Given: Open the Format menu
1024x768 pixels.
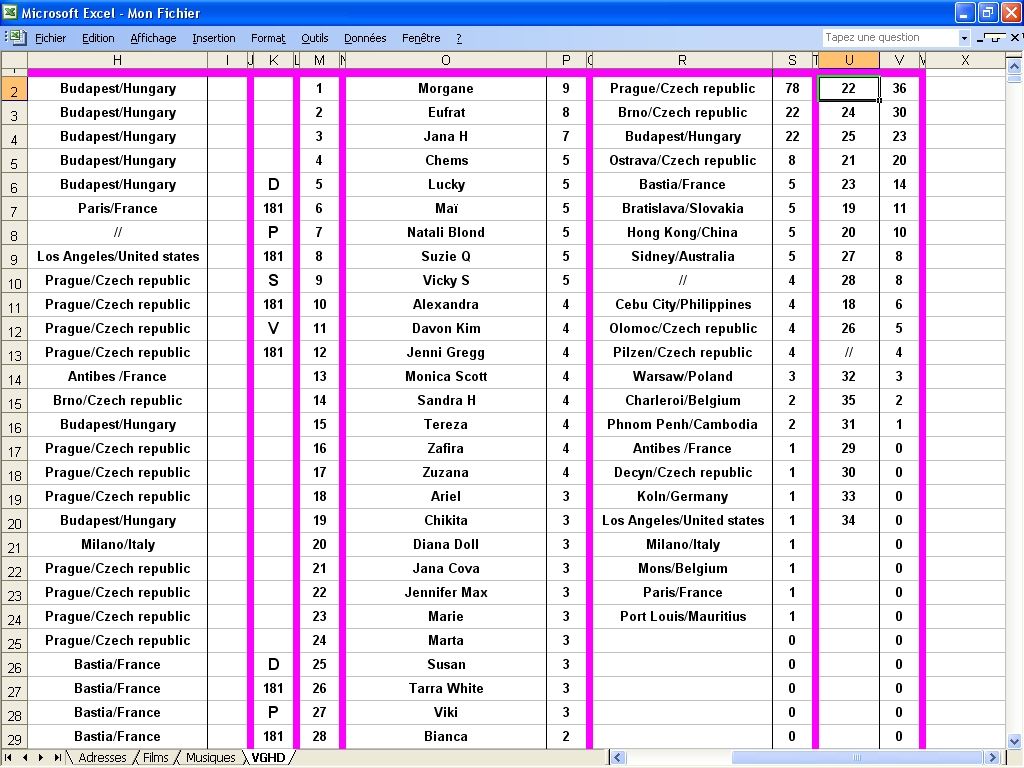Looking at the screenshot, I should (x=268, y=38).
